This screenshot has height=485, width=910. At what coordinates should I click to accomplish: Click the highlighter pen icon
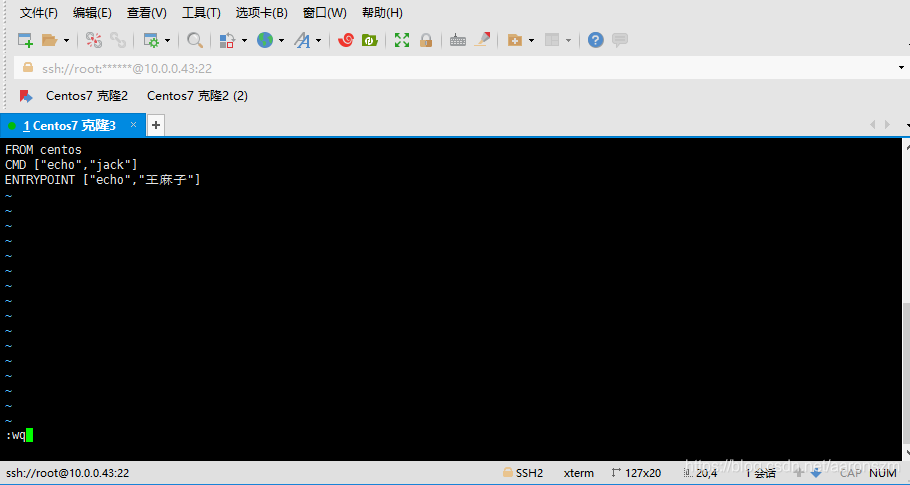pos(482,39)
